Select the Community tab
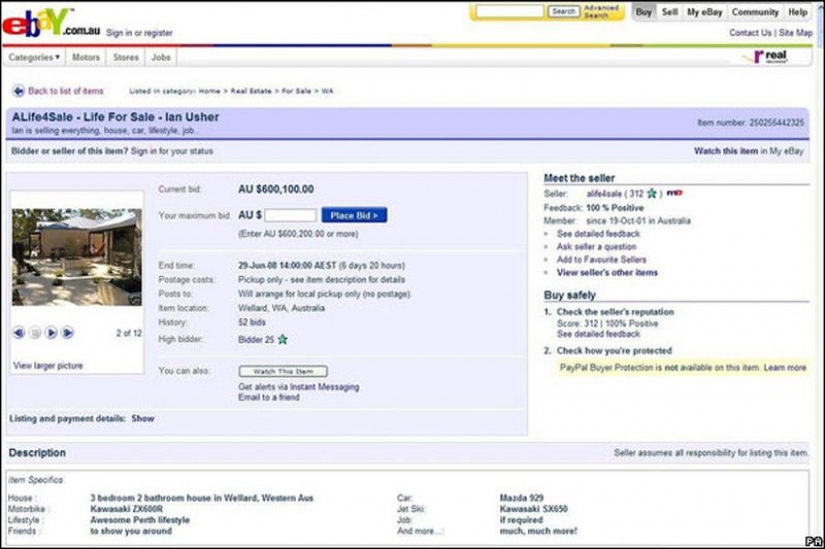This screenshot has width=825, height=549. click(755, 12)
